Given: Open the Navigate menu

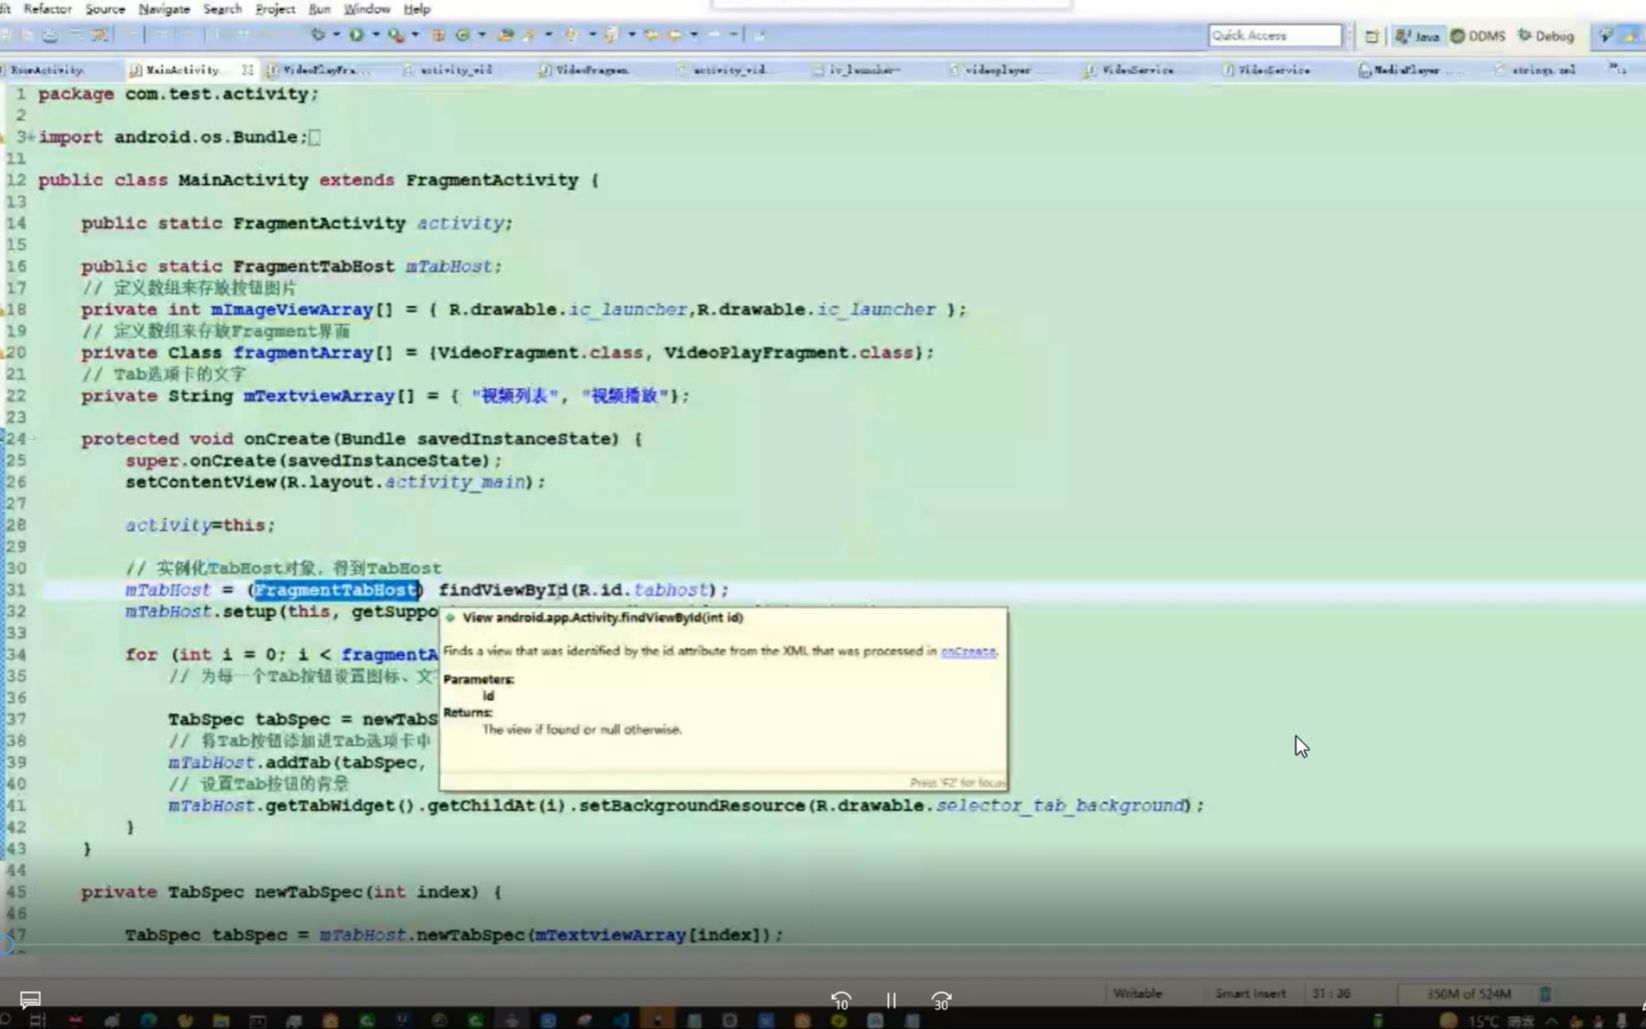Looking at the screenshot, I should (x=164, y=9).
